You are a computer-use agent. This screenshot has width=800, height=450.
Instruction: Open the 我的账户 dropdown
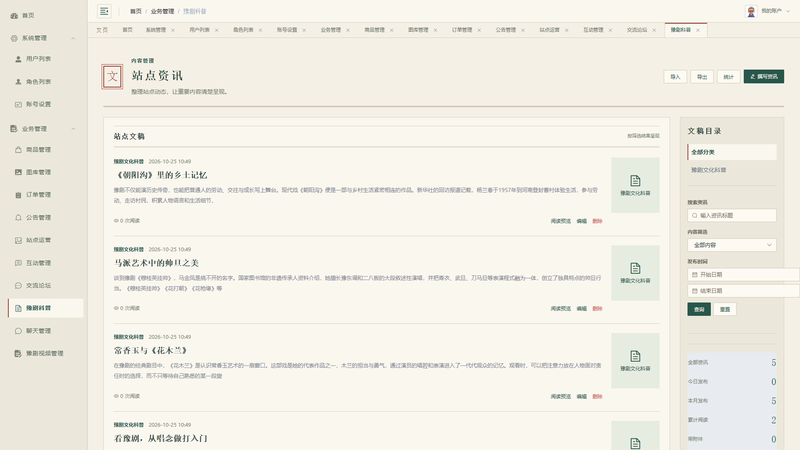(776, 11)
